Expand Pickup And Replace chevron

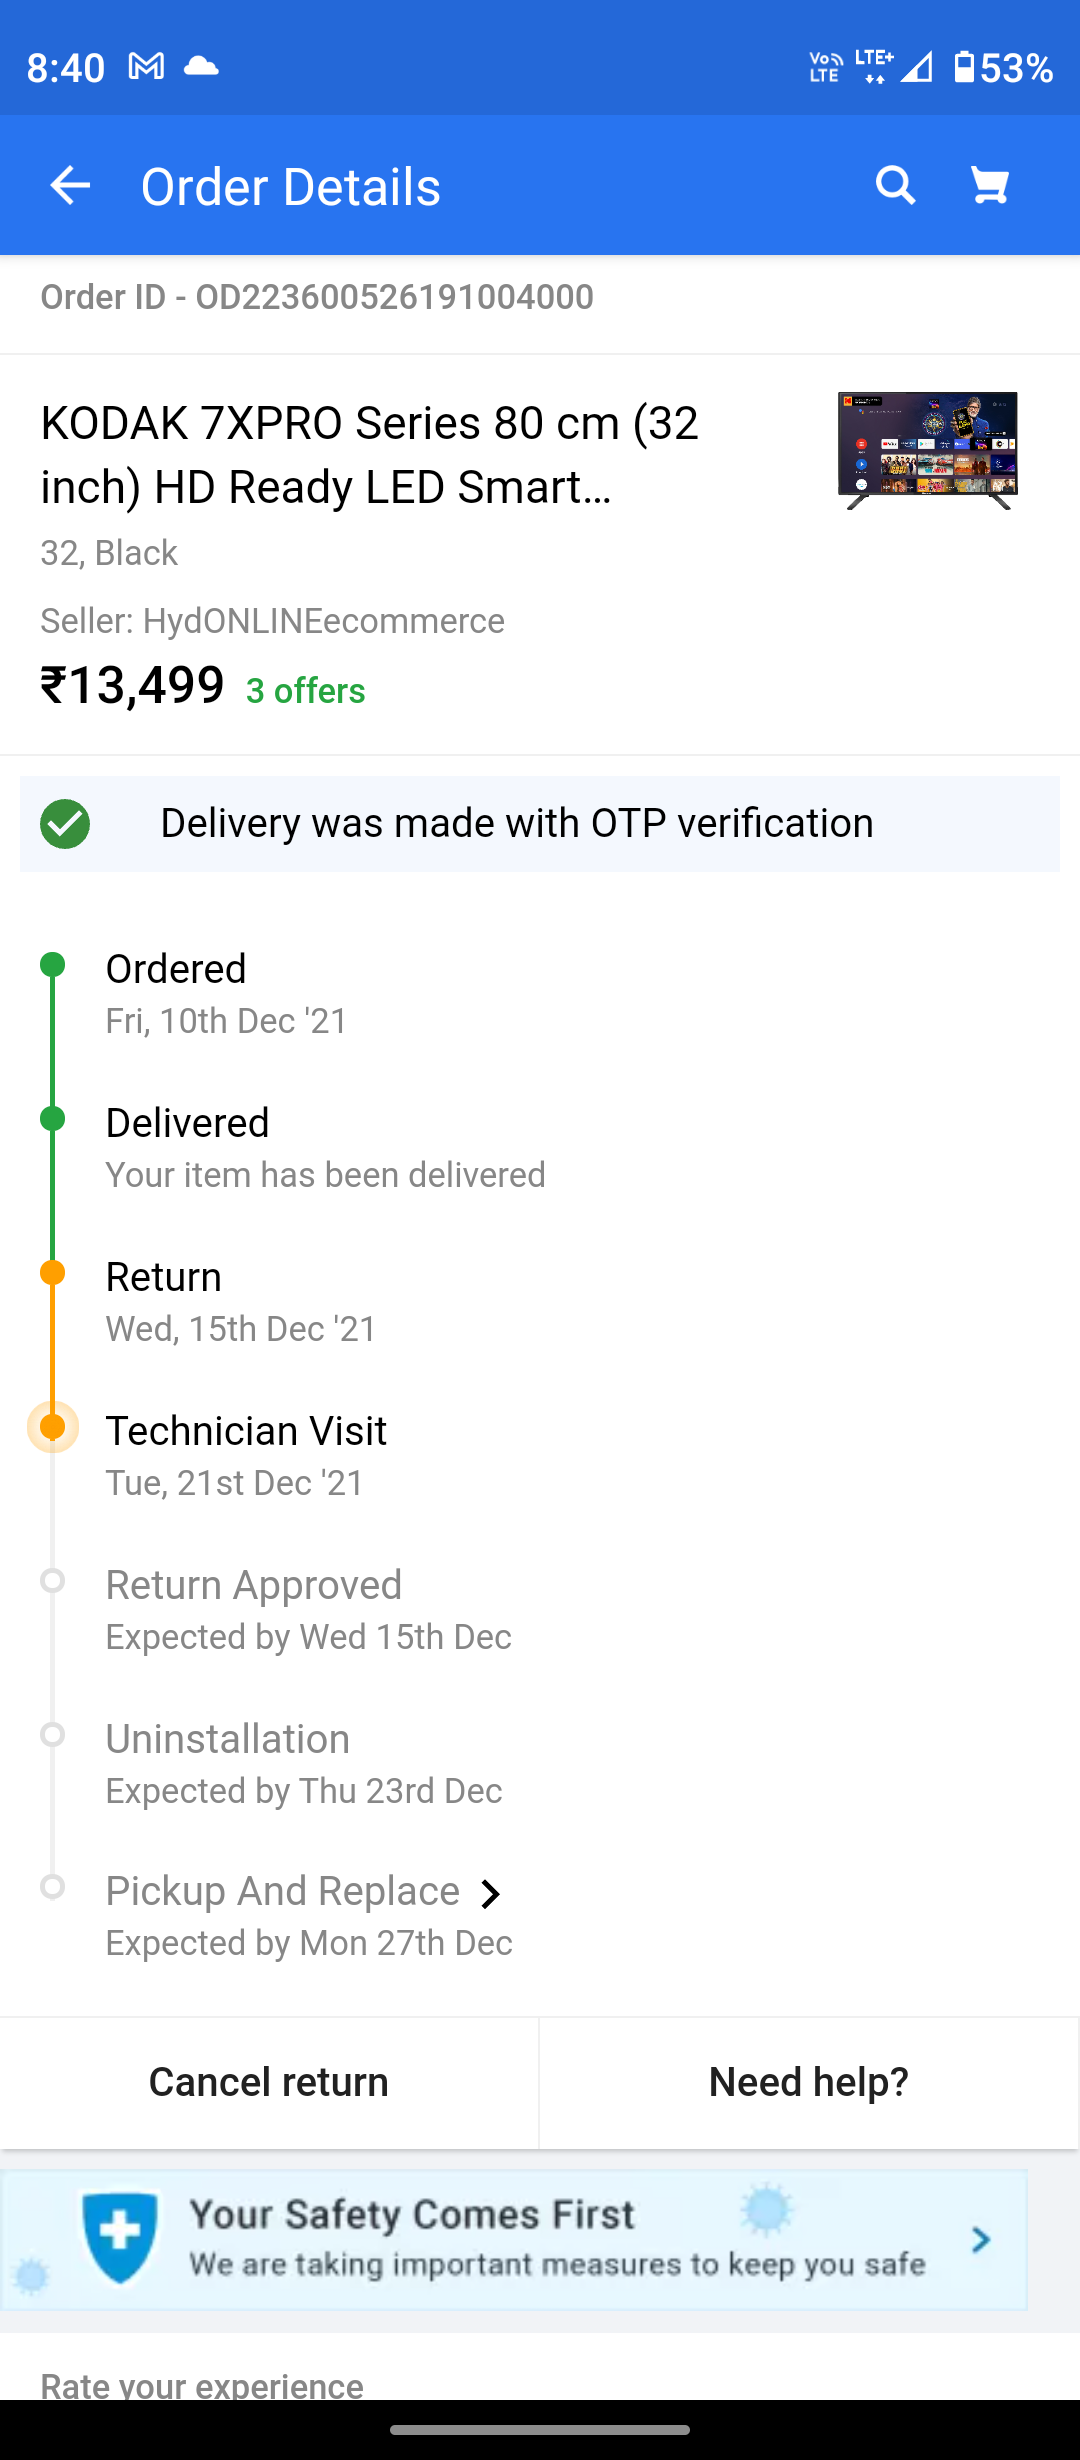pyautogui.click(x=490, y=1894)
